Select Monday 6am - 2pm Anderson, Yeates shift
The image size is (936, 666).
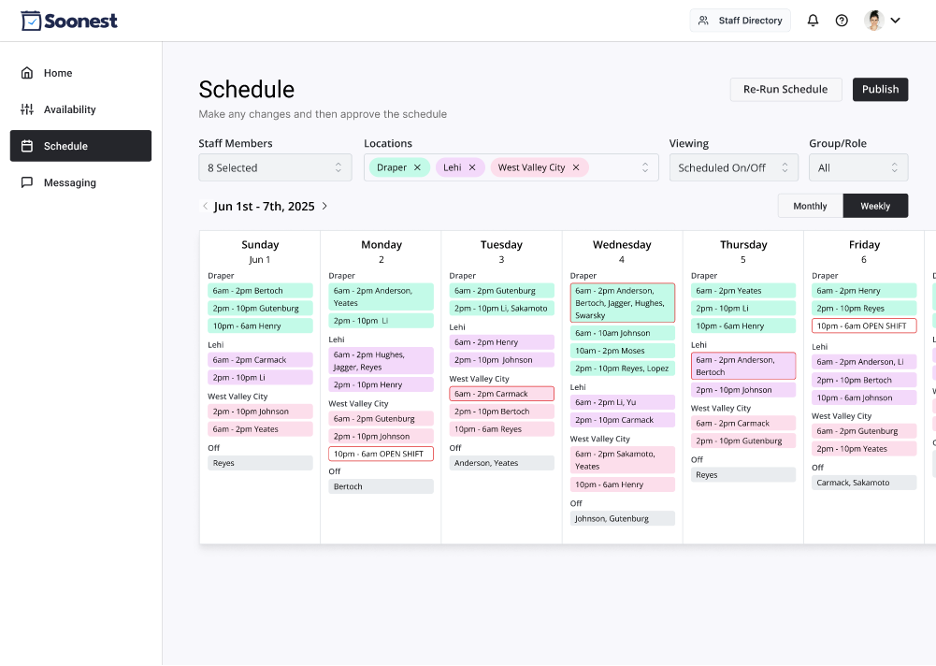click(381, 297)
